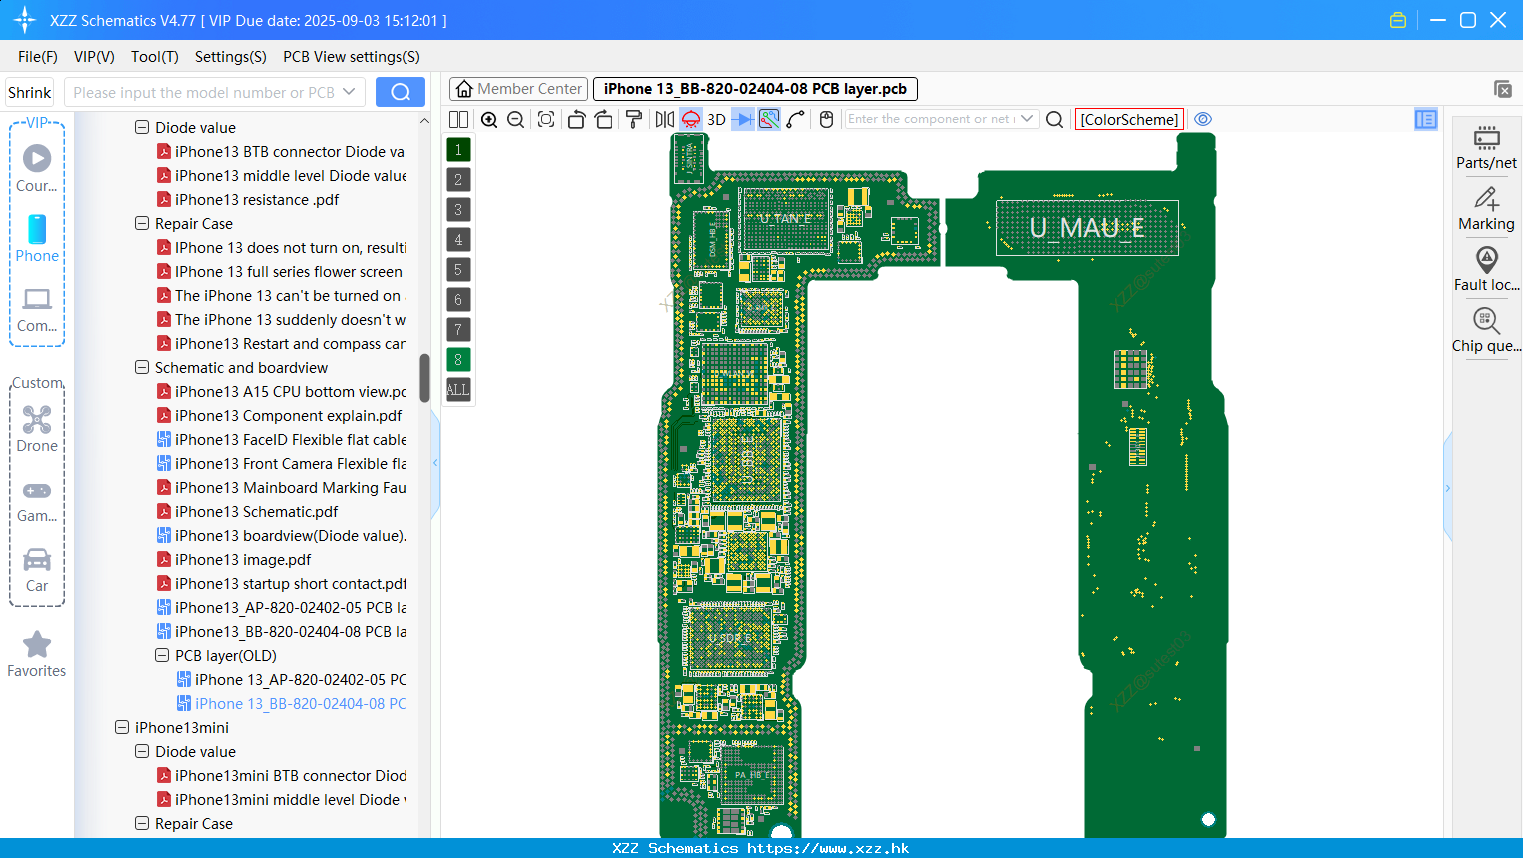The height and width of the screenshot is (858, 1523).
Task: Search component with the magnifier icon
Action: (x=1054, y=120)
